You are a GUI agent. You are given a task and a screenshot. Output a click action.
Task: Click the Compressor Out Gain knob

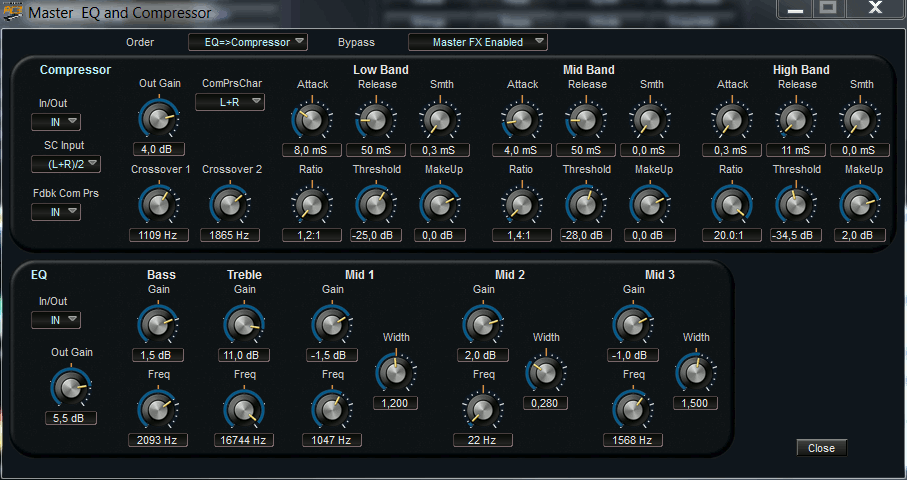click(158, 119)
